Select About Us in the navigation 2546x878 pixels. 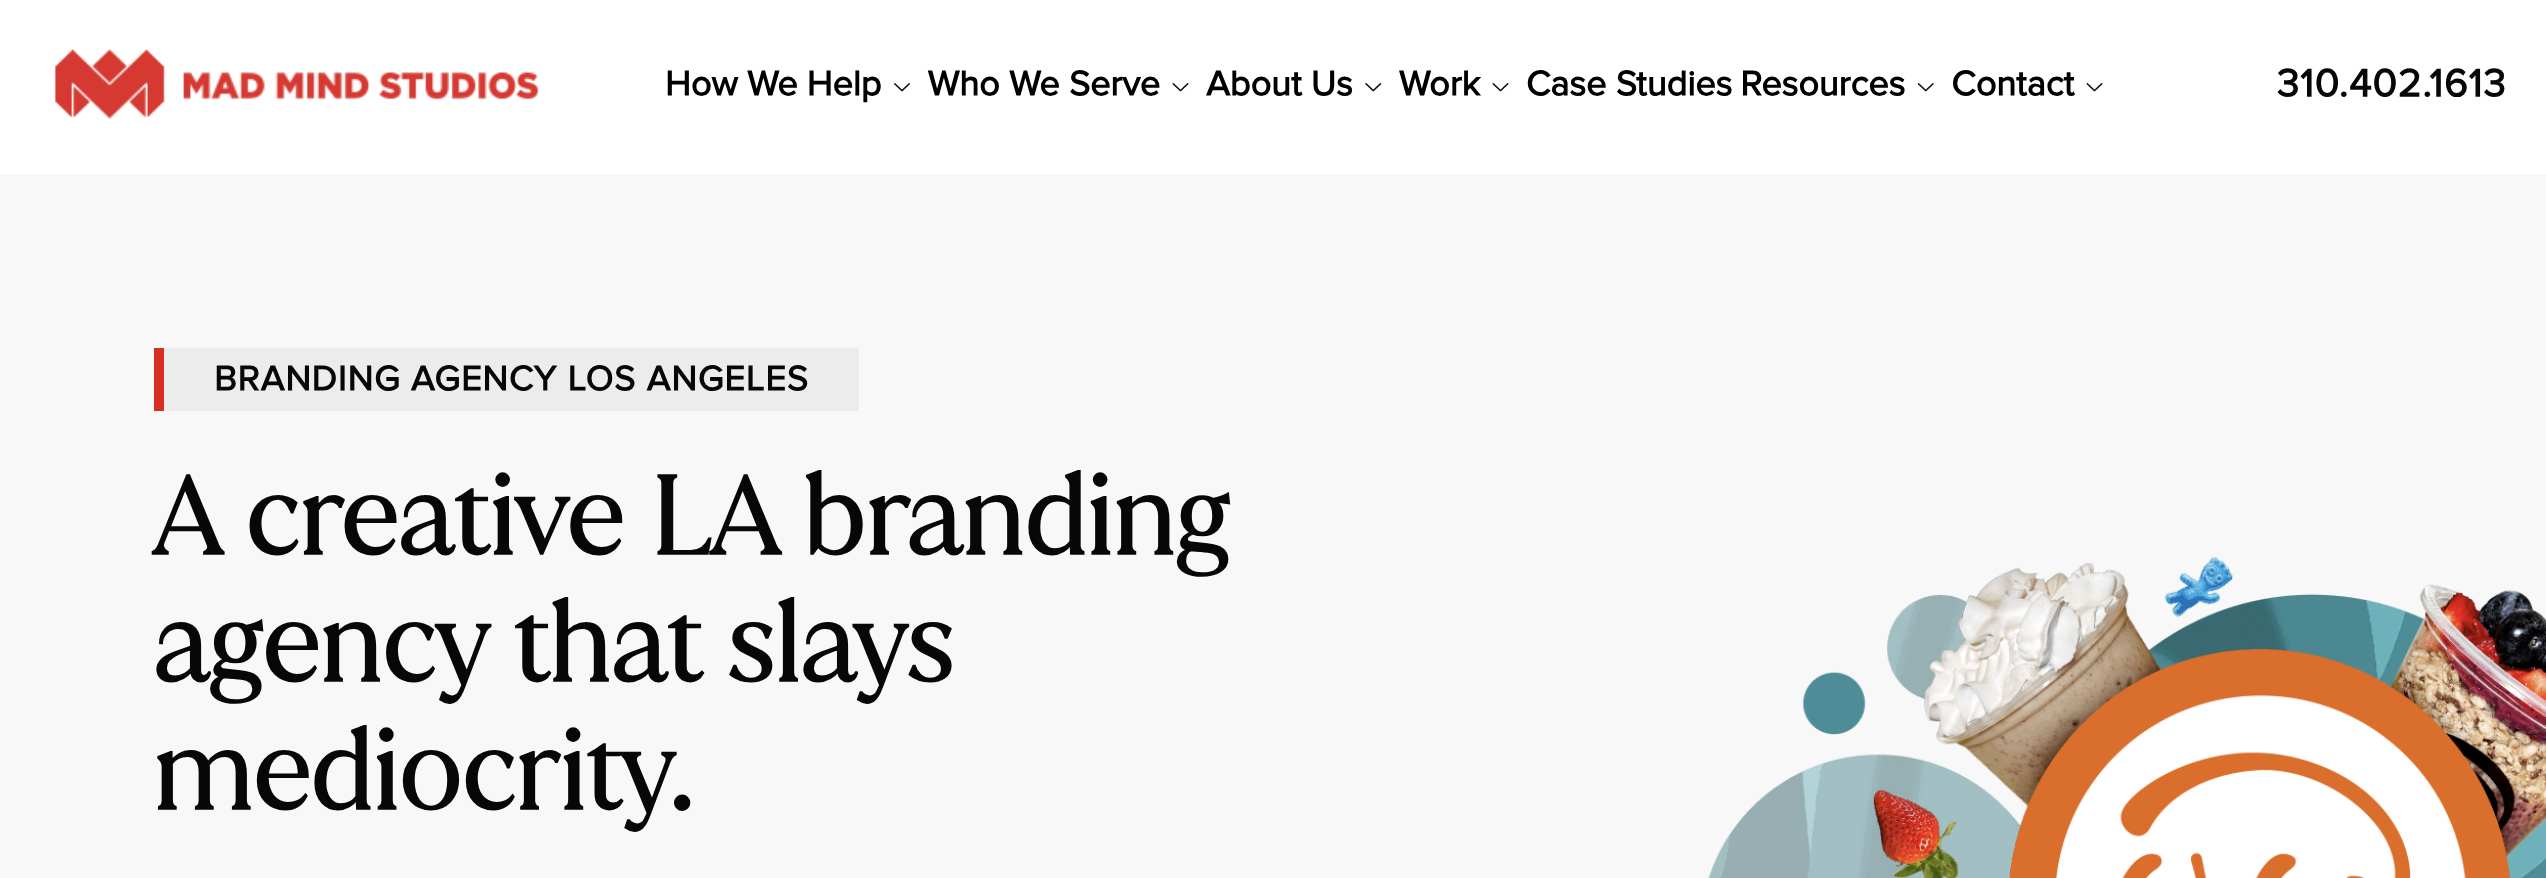1279,84
